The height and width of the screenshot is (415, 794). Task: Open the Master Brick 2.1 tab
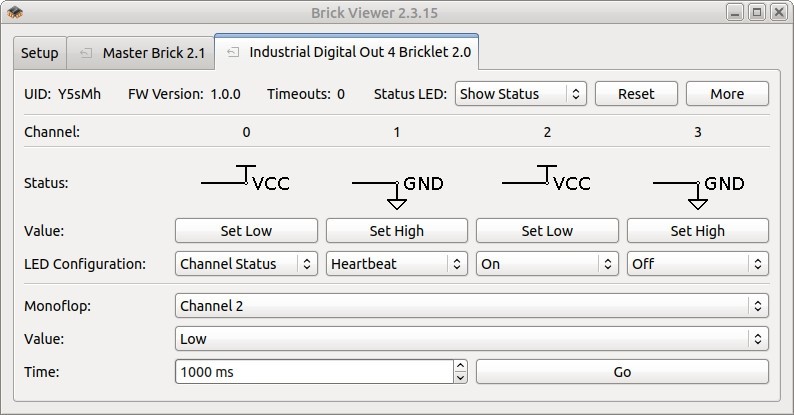(x=141, y=53)
